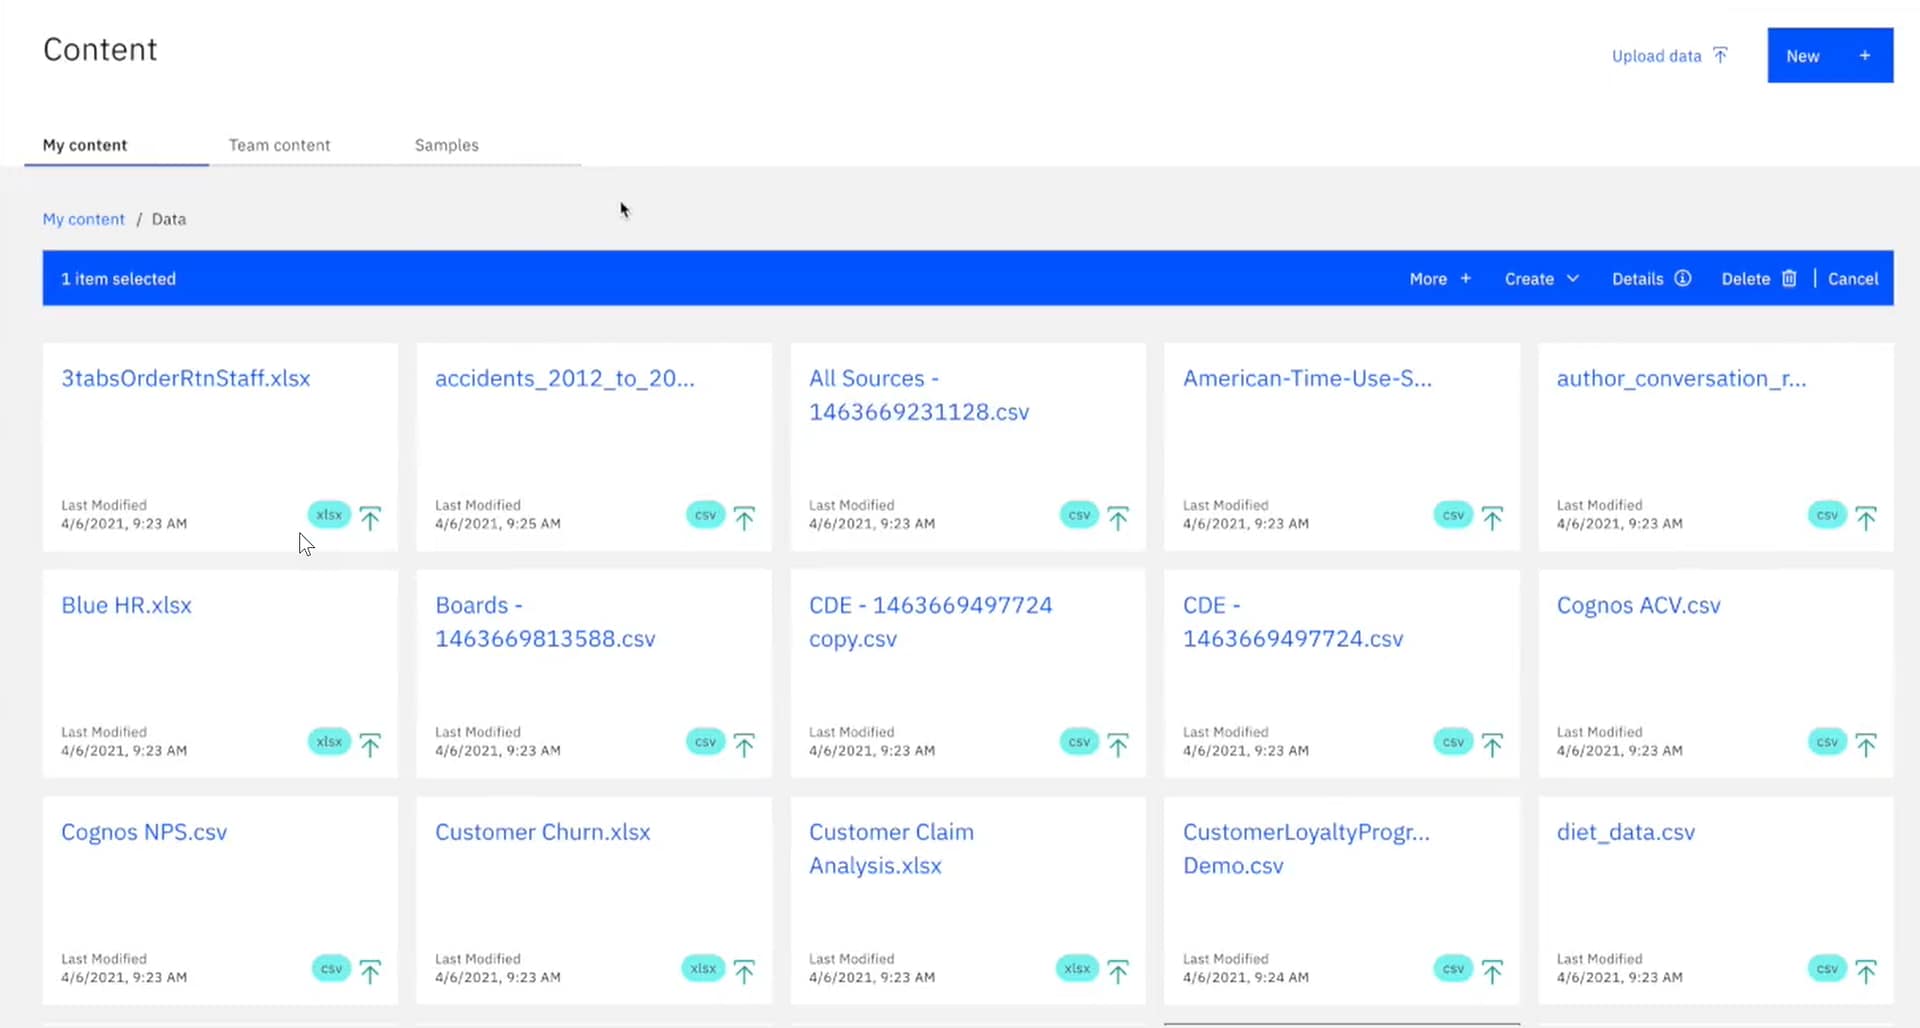Image resolution: width=1920 pixels, height=1028 pixels.
Task: Click upload arrow icon on diet_data.csv card
Action: pyautogui.click(x=1866, y=971)
